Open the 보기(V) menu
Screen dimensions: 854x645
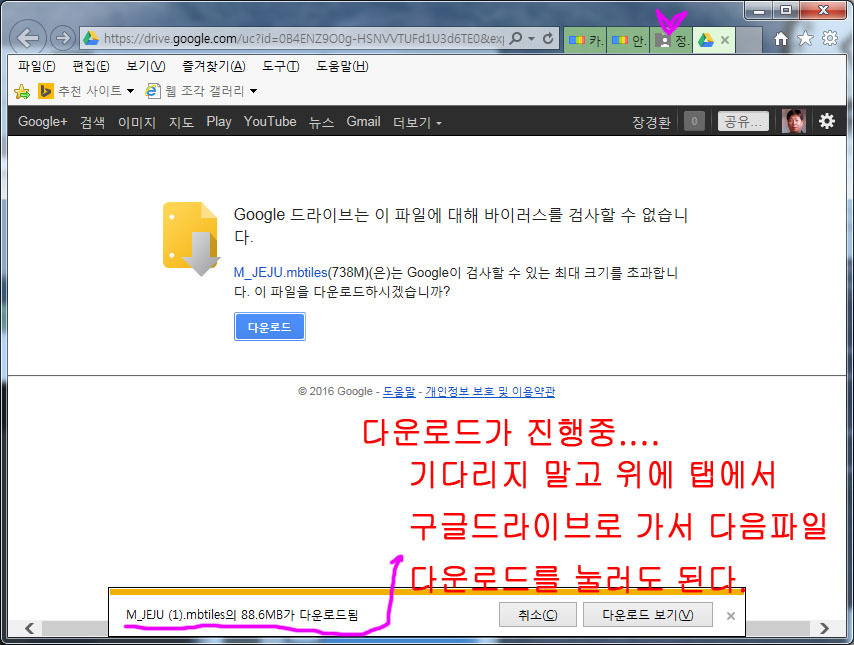(145, 66)
